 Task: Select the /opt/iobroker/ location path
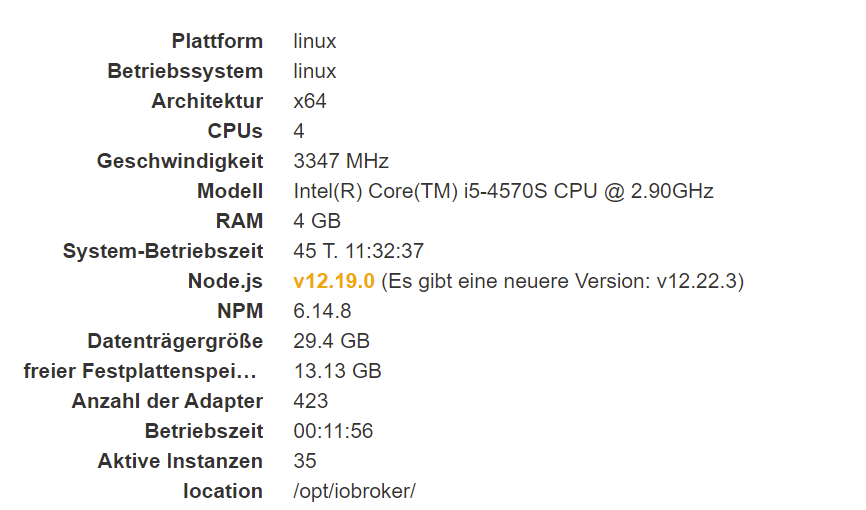(x=354, y=491)
